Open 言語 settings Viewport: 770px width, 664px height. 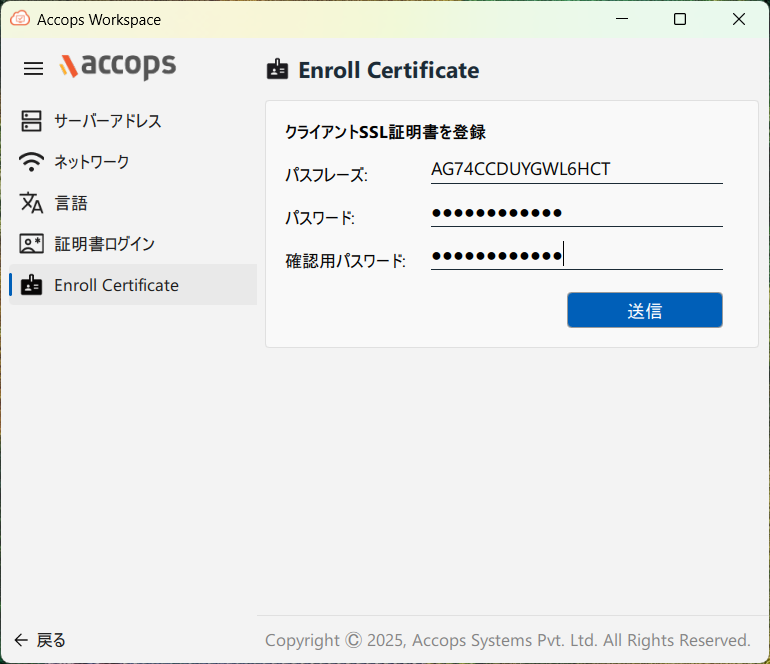coord(133,203)
